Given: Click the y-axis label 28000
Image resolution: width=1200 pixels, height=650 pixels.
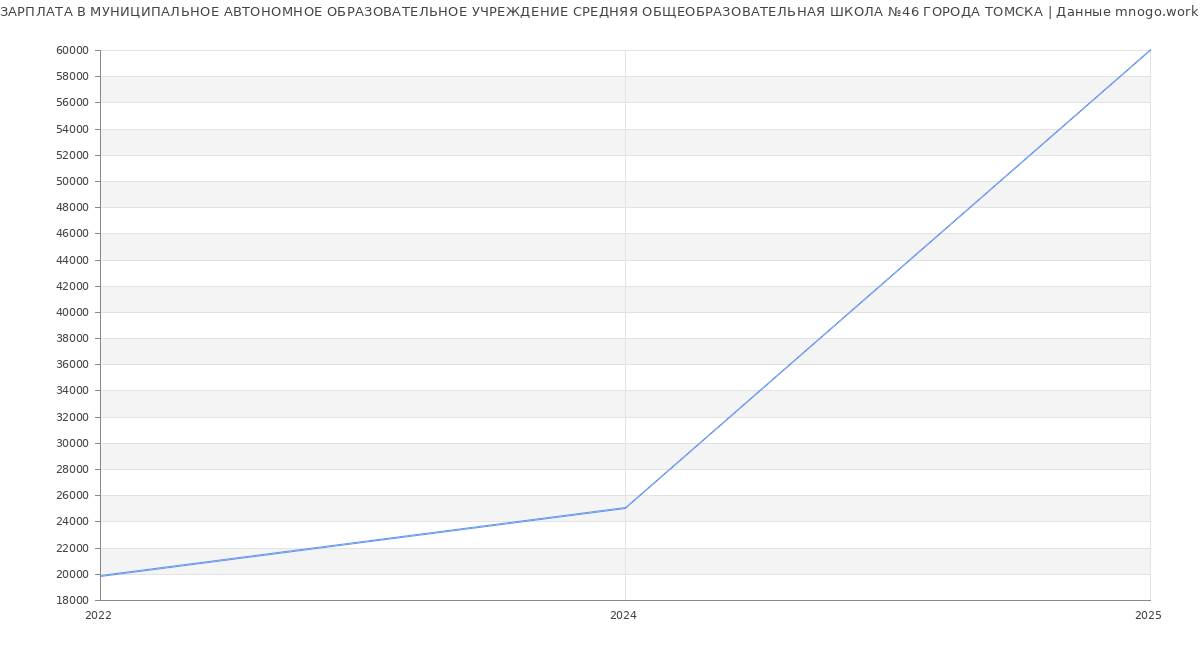Looking at the screenshot, I should (73, 469).
